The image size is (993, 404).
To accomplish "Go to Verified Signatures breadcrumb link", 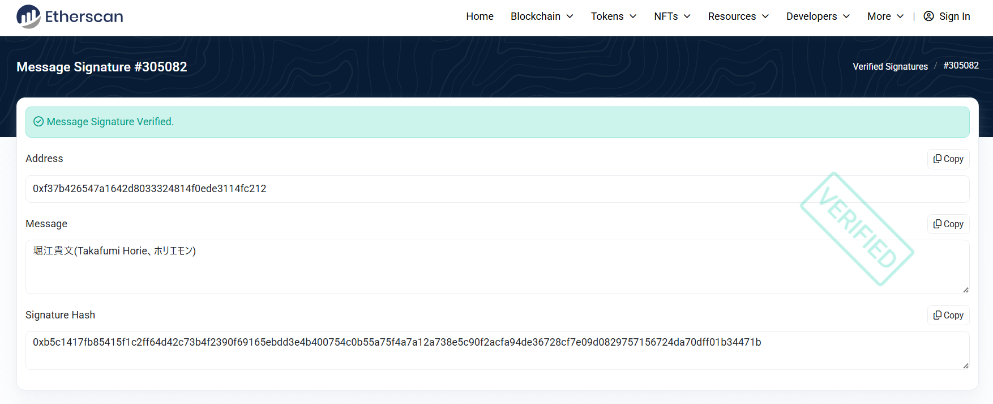I will [890, 67].
